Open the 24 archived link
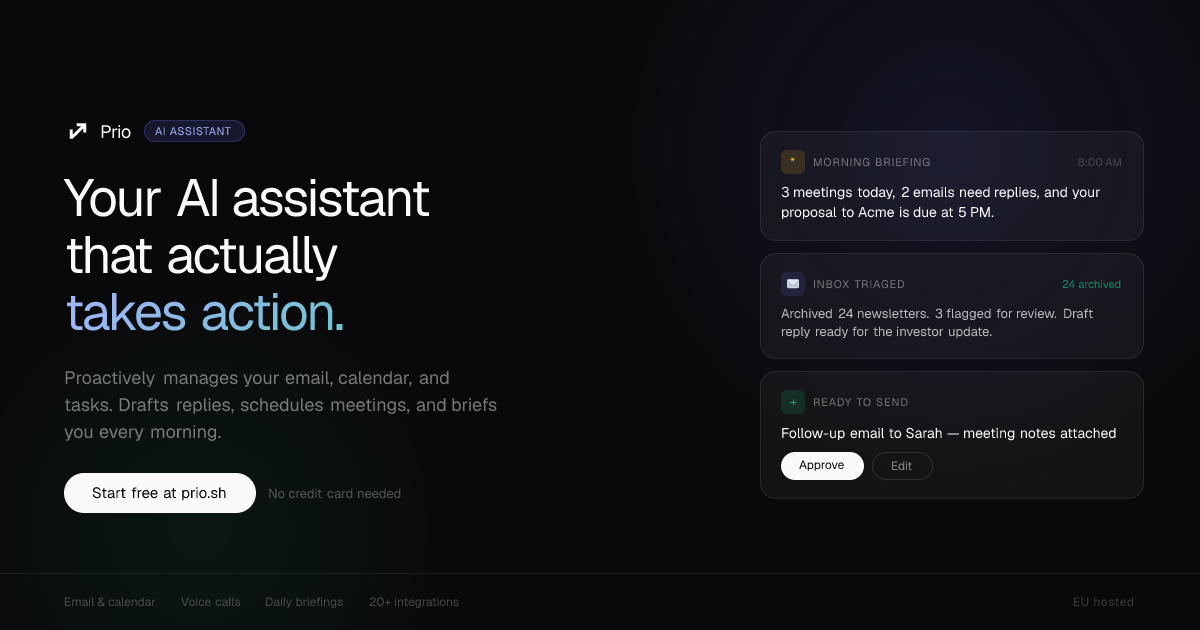Image resolution: width=1200 pixels, height=630 pixels. [1091, 283]
